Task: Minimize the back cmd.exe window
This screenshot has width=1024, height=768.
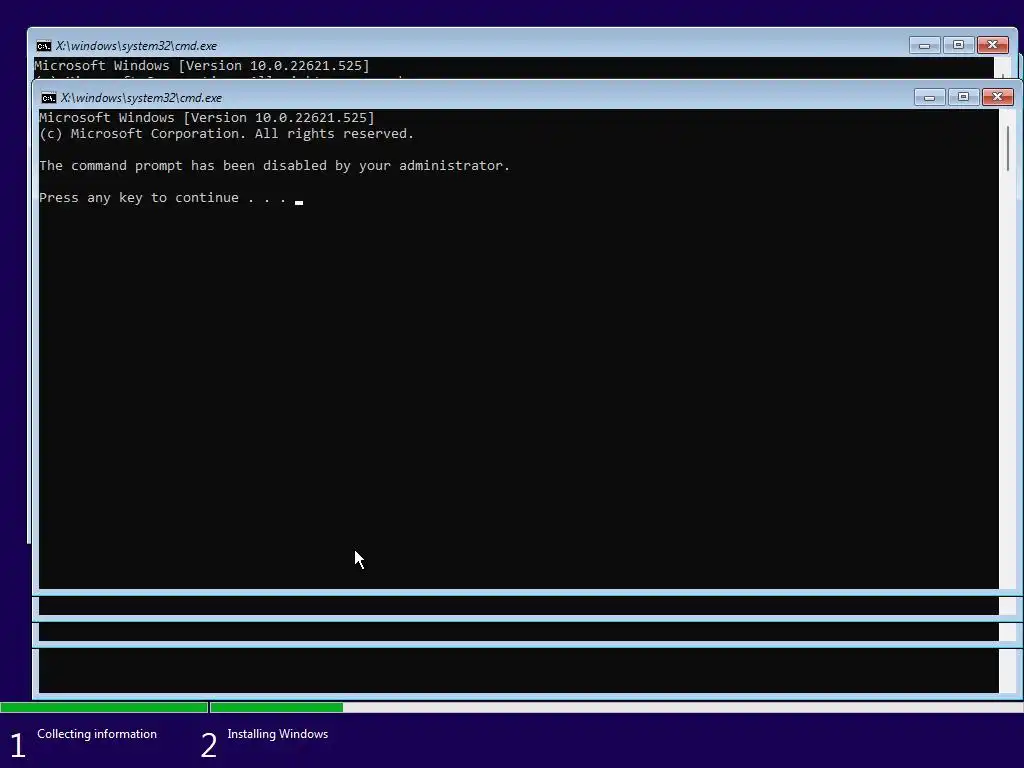Action: click(x=924, y=45)
